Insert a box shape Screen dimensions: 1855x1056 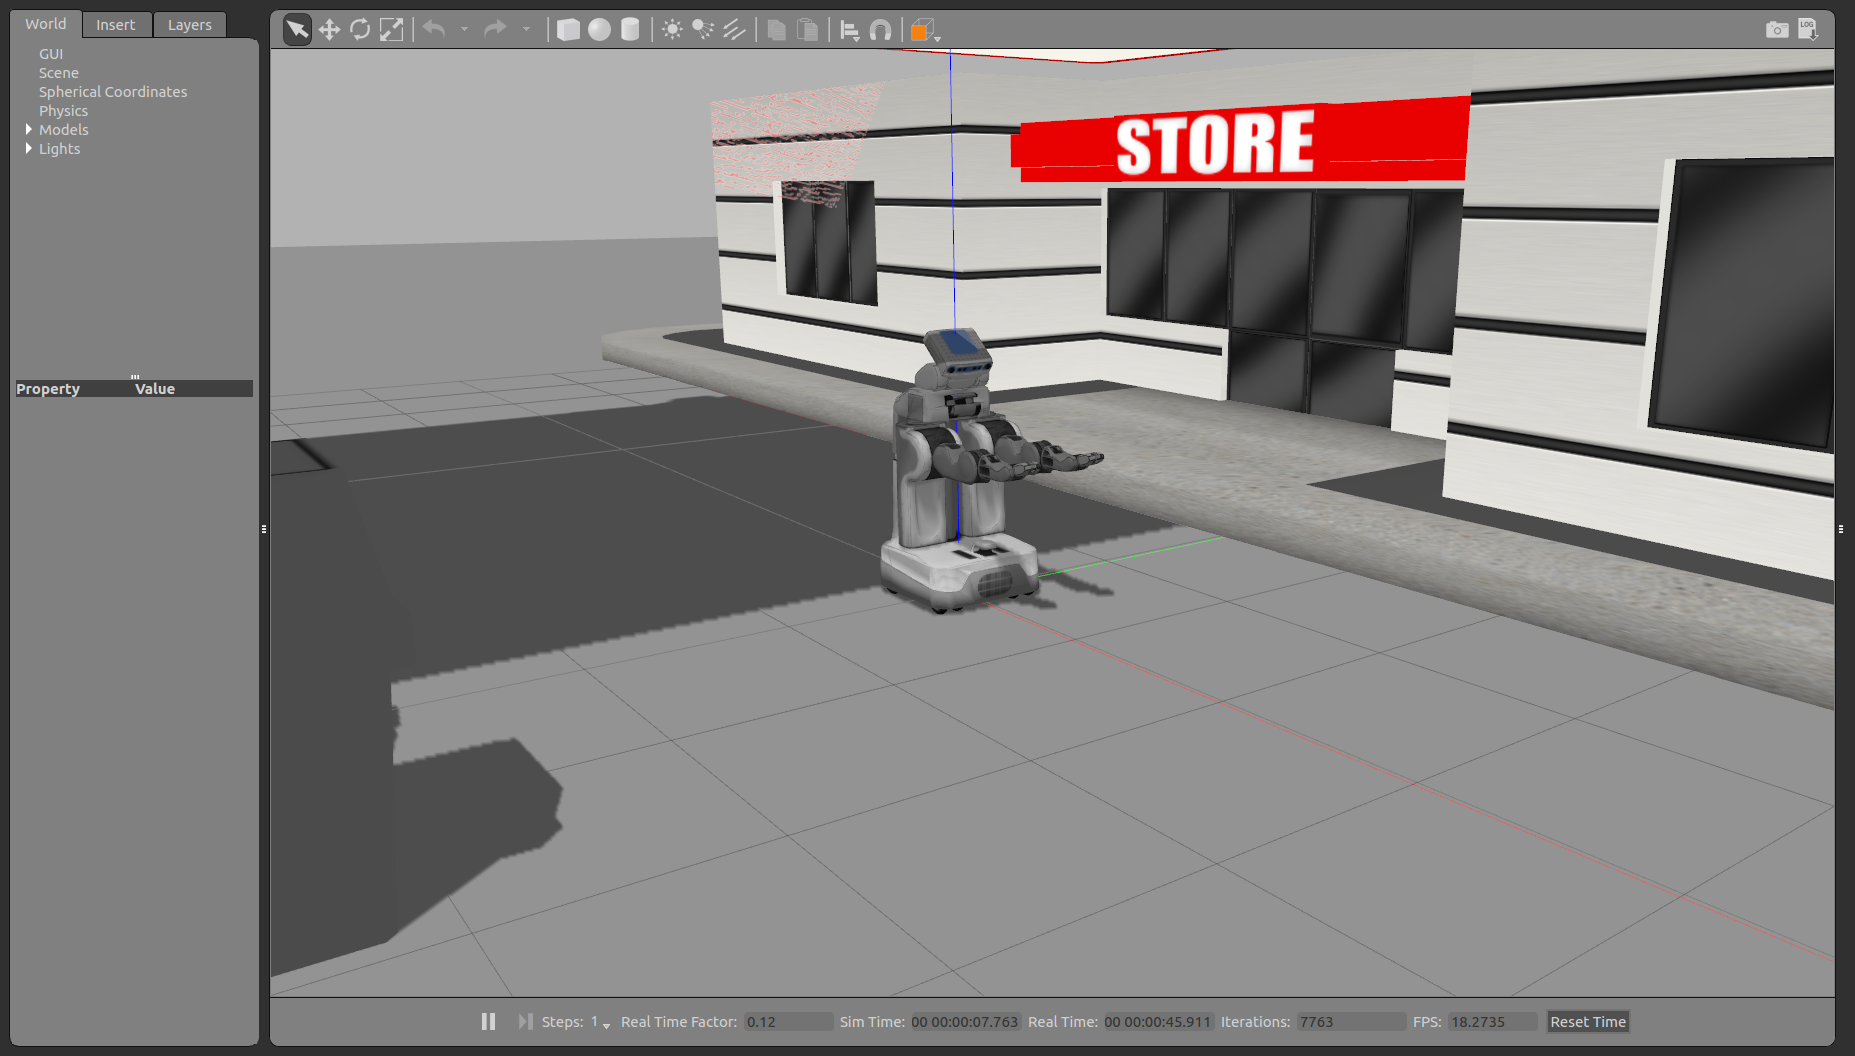point(568,30)
